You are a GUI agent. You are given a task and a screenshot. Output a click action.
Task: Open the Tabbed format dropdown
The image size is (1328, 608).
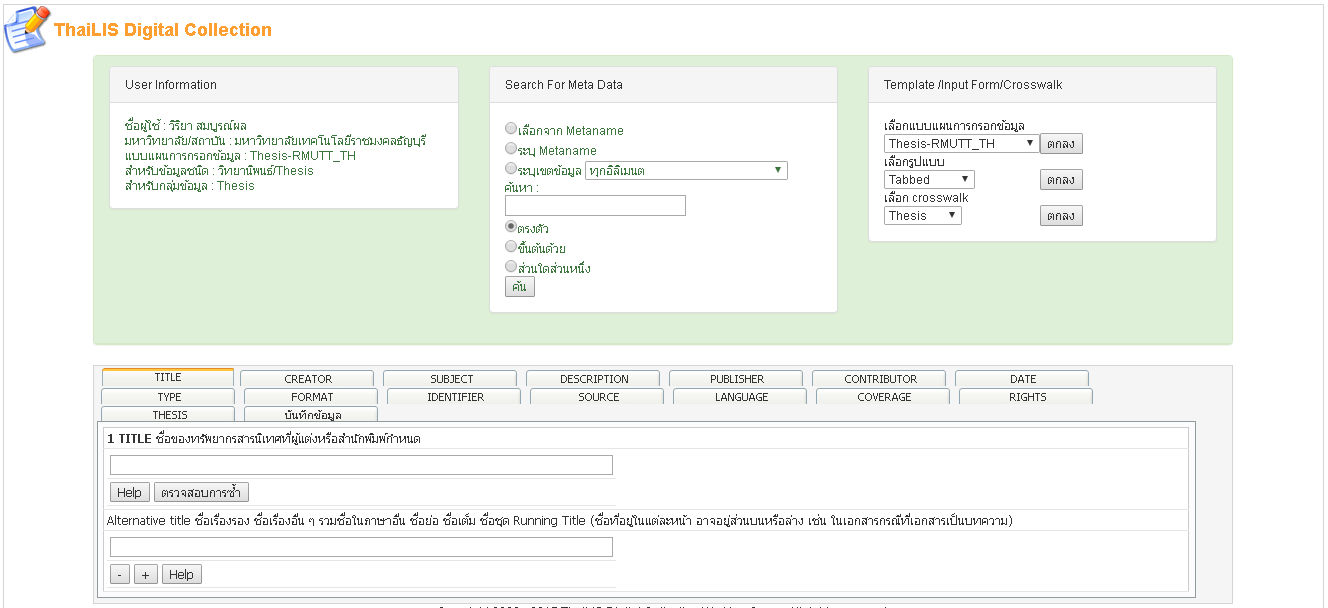point(929,180)
